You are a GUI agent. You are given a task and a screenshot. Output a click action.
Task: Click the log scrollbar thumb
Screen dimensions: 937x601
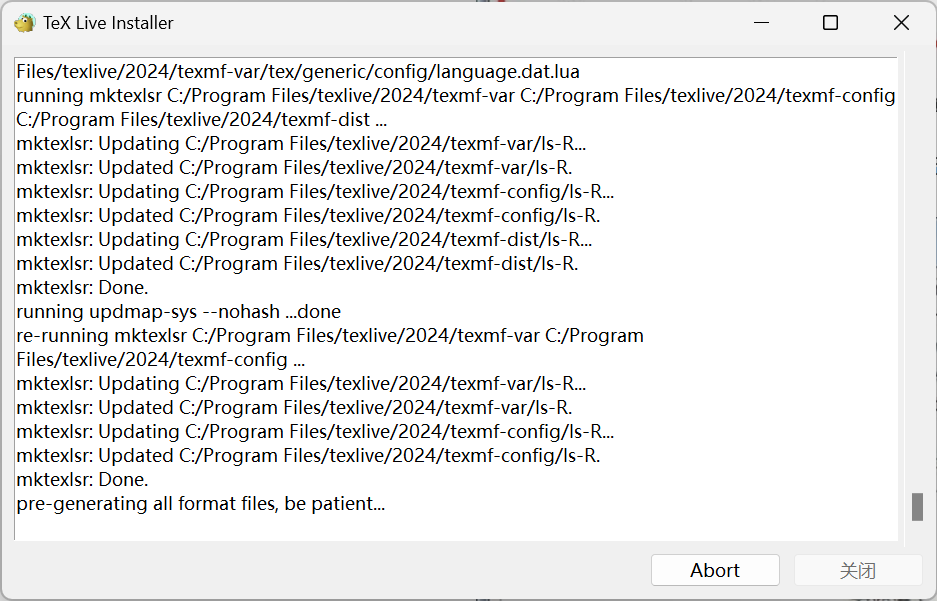click(916, 507)
